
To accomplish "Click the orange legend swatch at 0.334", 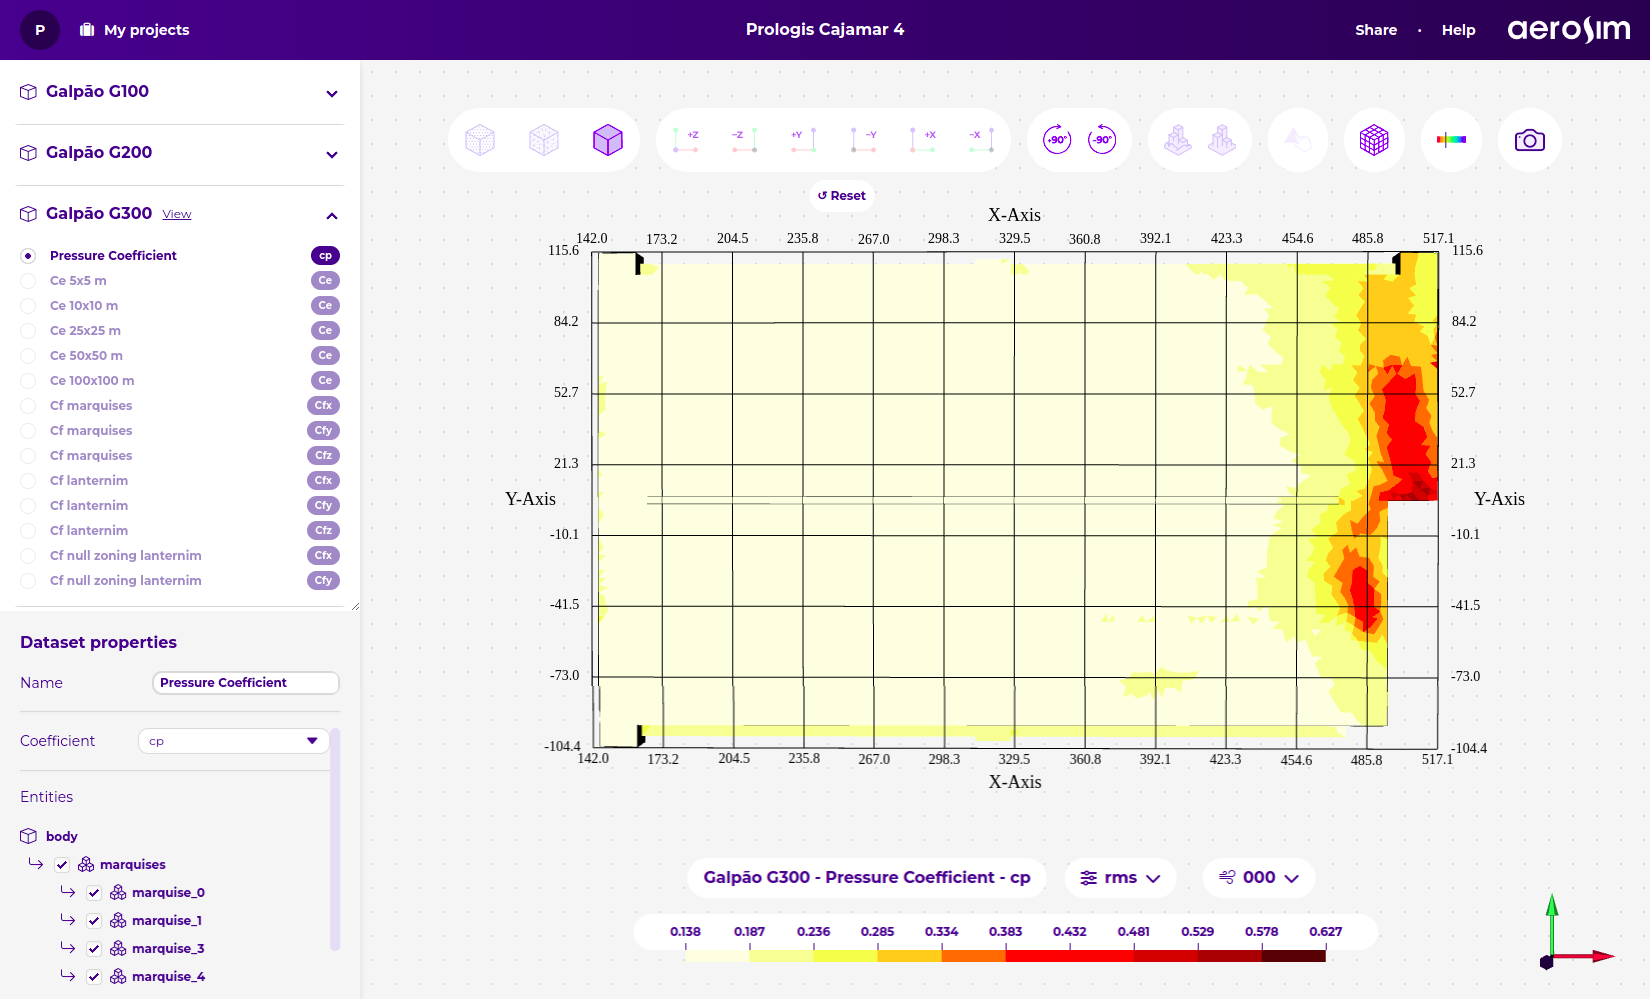I will (973, 956).
